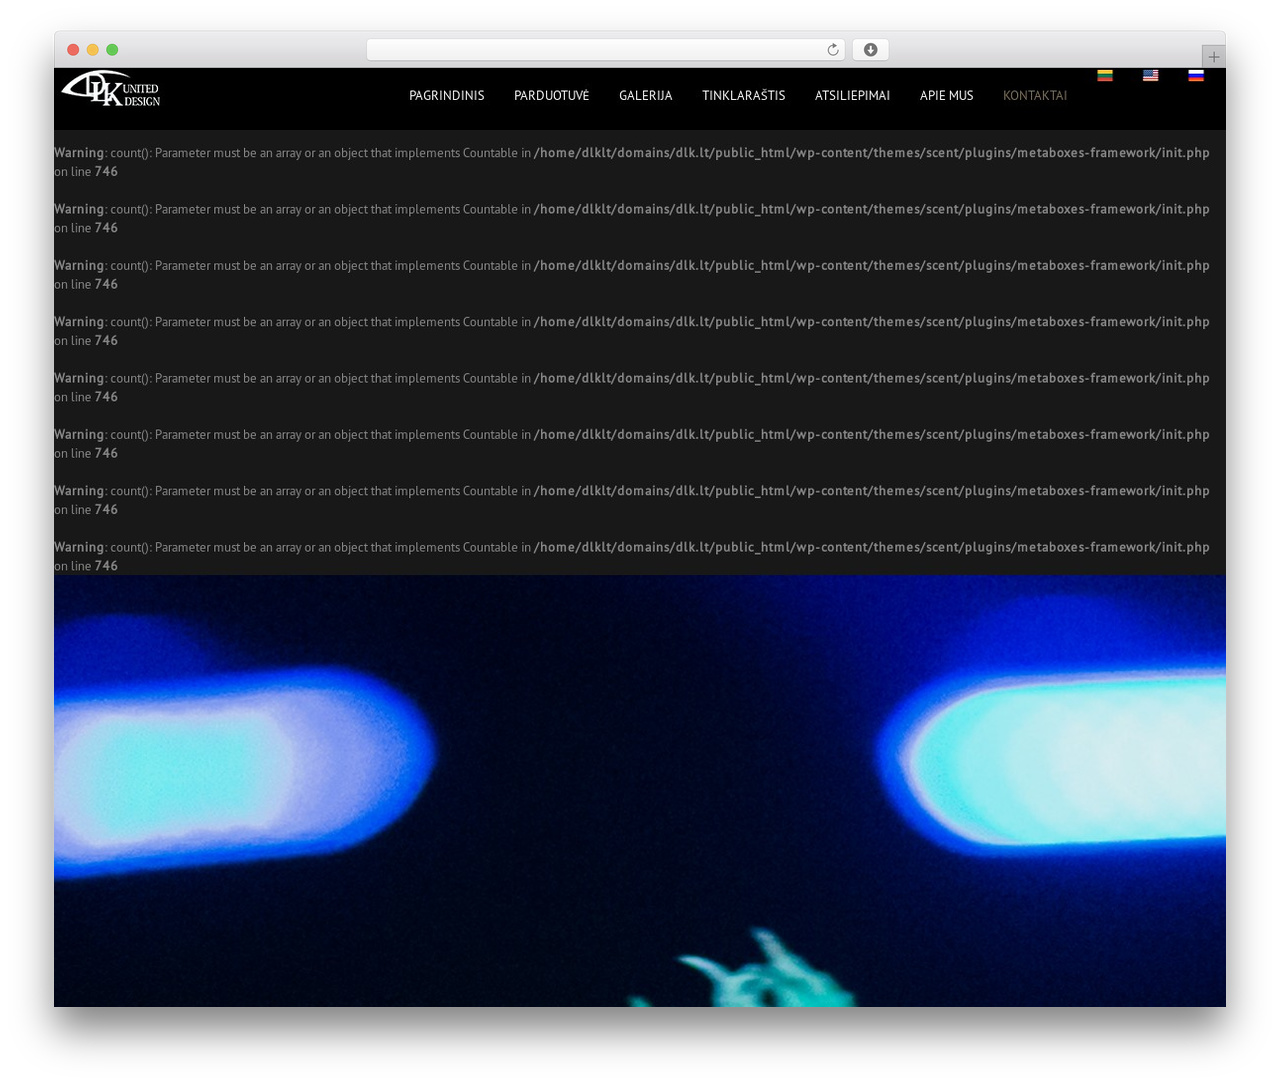1280x1084 pixels.
Task: Open the APIE MUS link
Action: coord(947,96)
